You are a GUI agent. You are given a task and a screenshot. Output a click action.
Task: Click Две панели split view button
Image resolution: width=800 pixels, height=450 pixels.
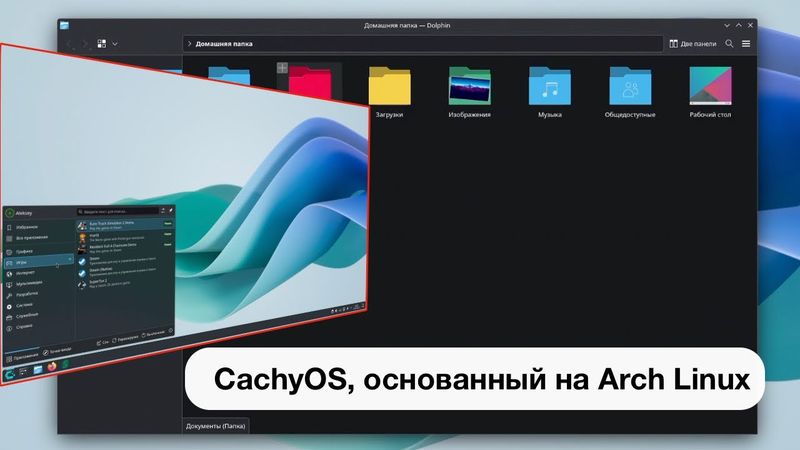(x=693, y=44)
